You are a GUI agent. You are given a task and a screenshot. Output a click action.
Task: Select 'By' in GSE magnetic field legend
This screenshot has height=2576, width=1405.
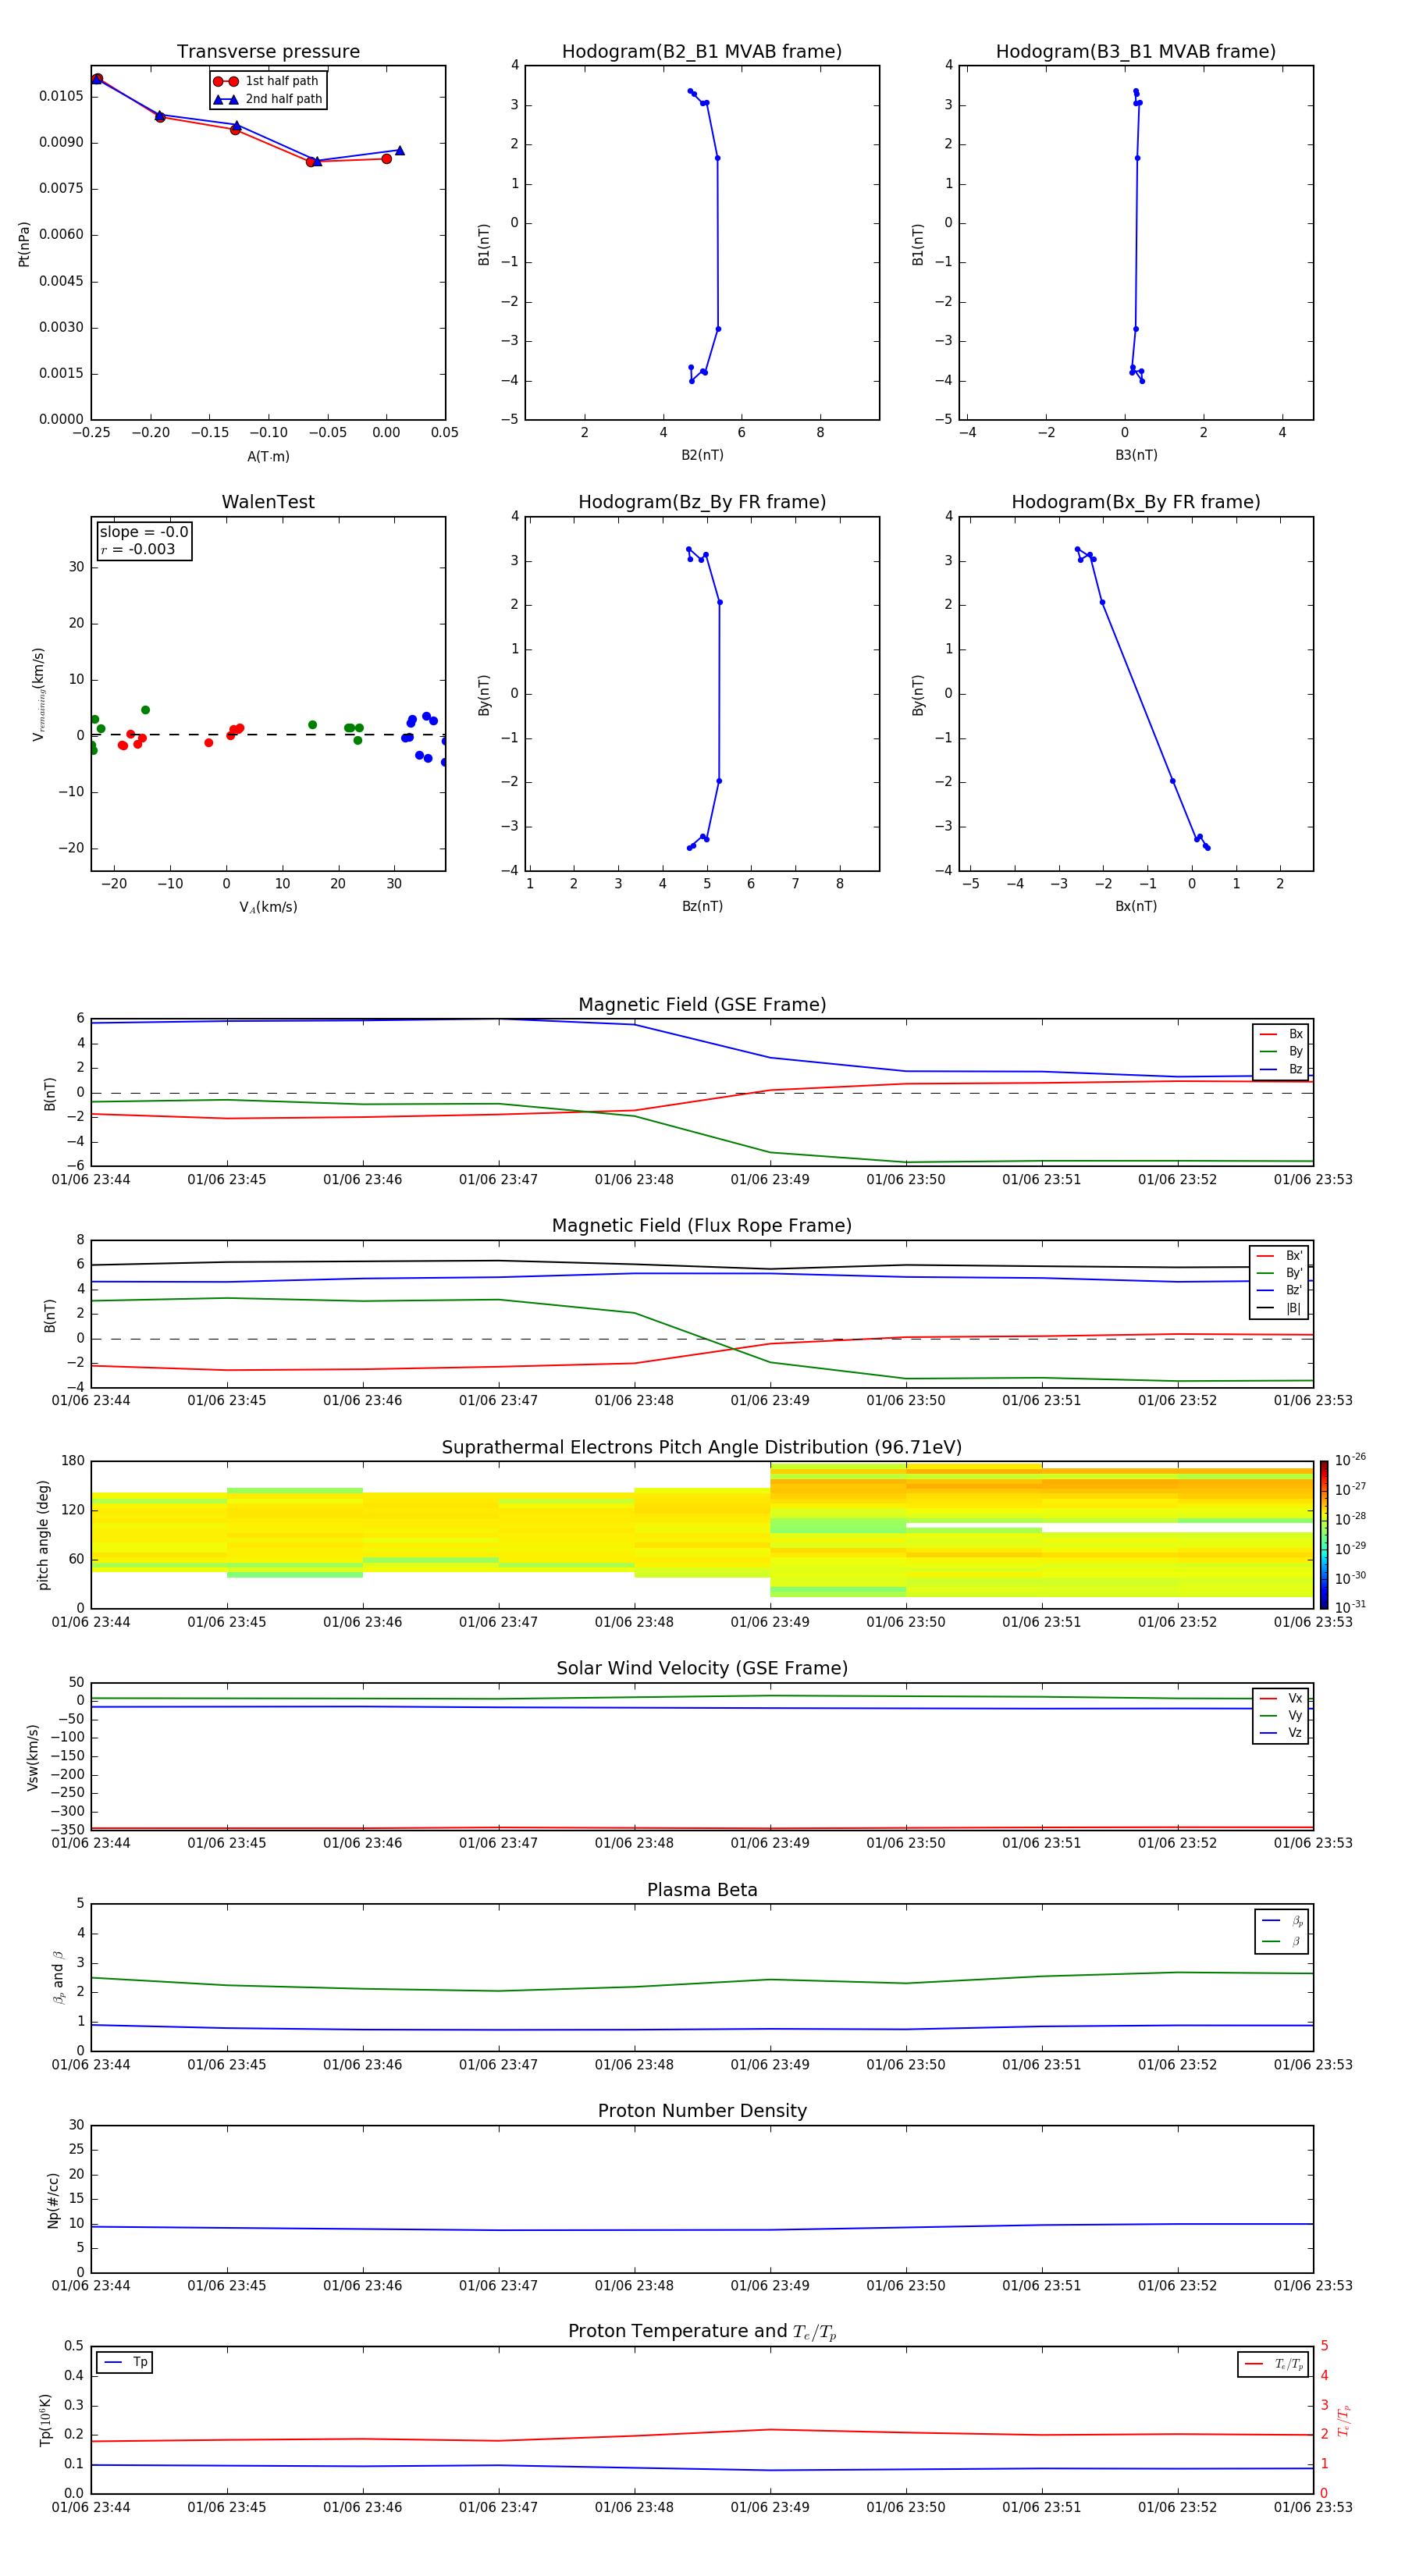1281,1052
